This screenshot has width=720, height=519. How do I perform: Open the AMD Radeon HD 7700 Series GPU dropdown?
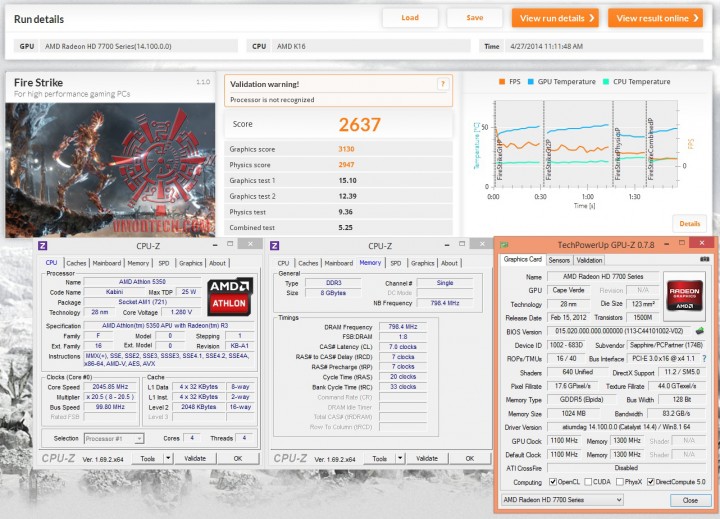click(x=562, y=500)
